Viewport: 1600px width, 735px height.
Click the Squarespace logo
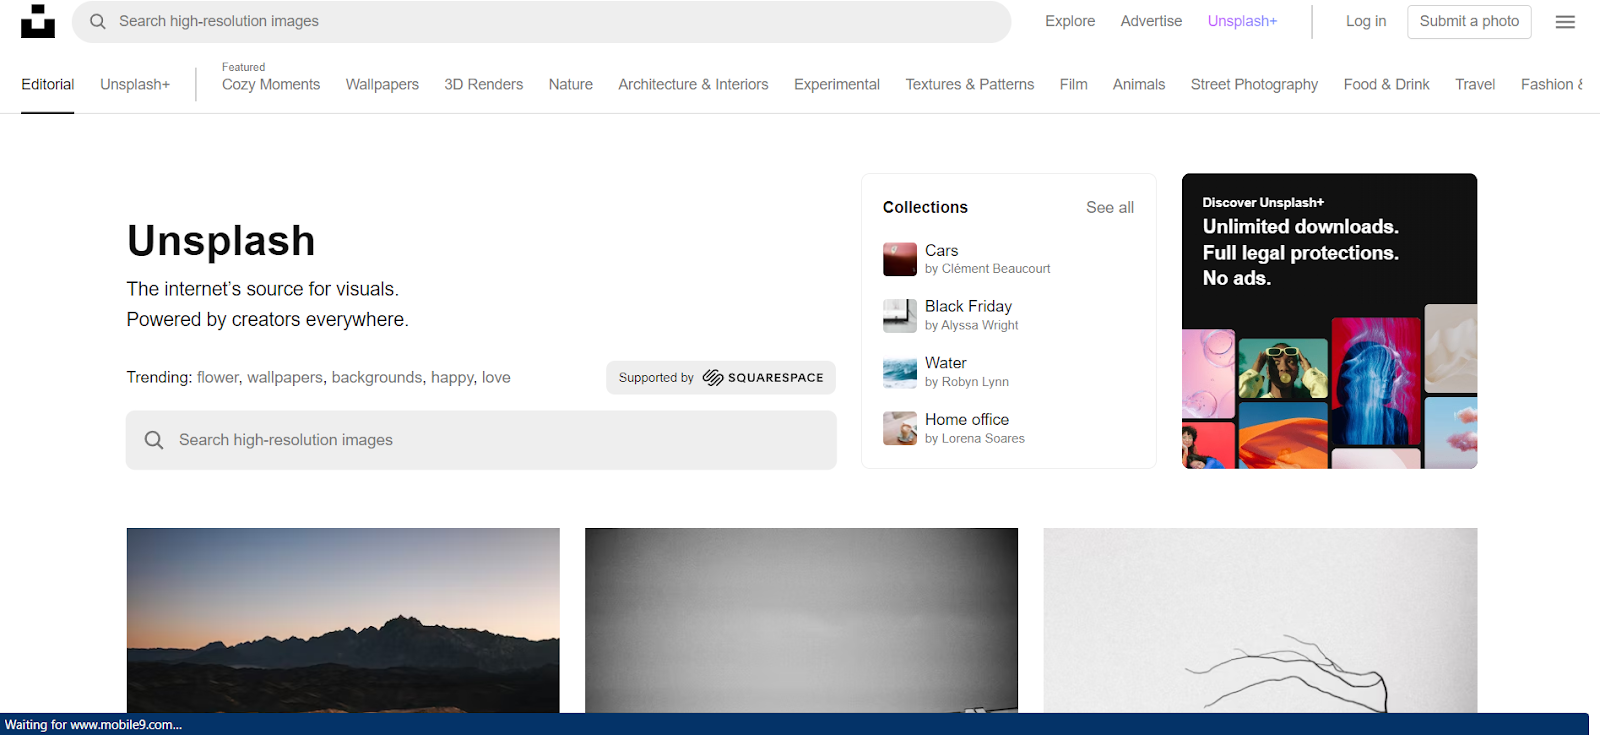pos(763,377)
